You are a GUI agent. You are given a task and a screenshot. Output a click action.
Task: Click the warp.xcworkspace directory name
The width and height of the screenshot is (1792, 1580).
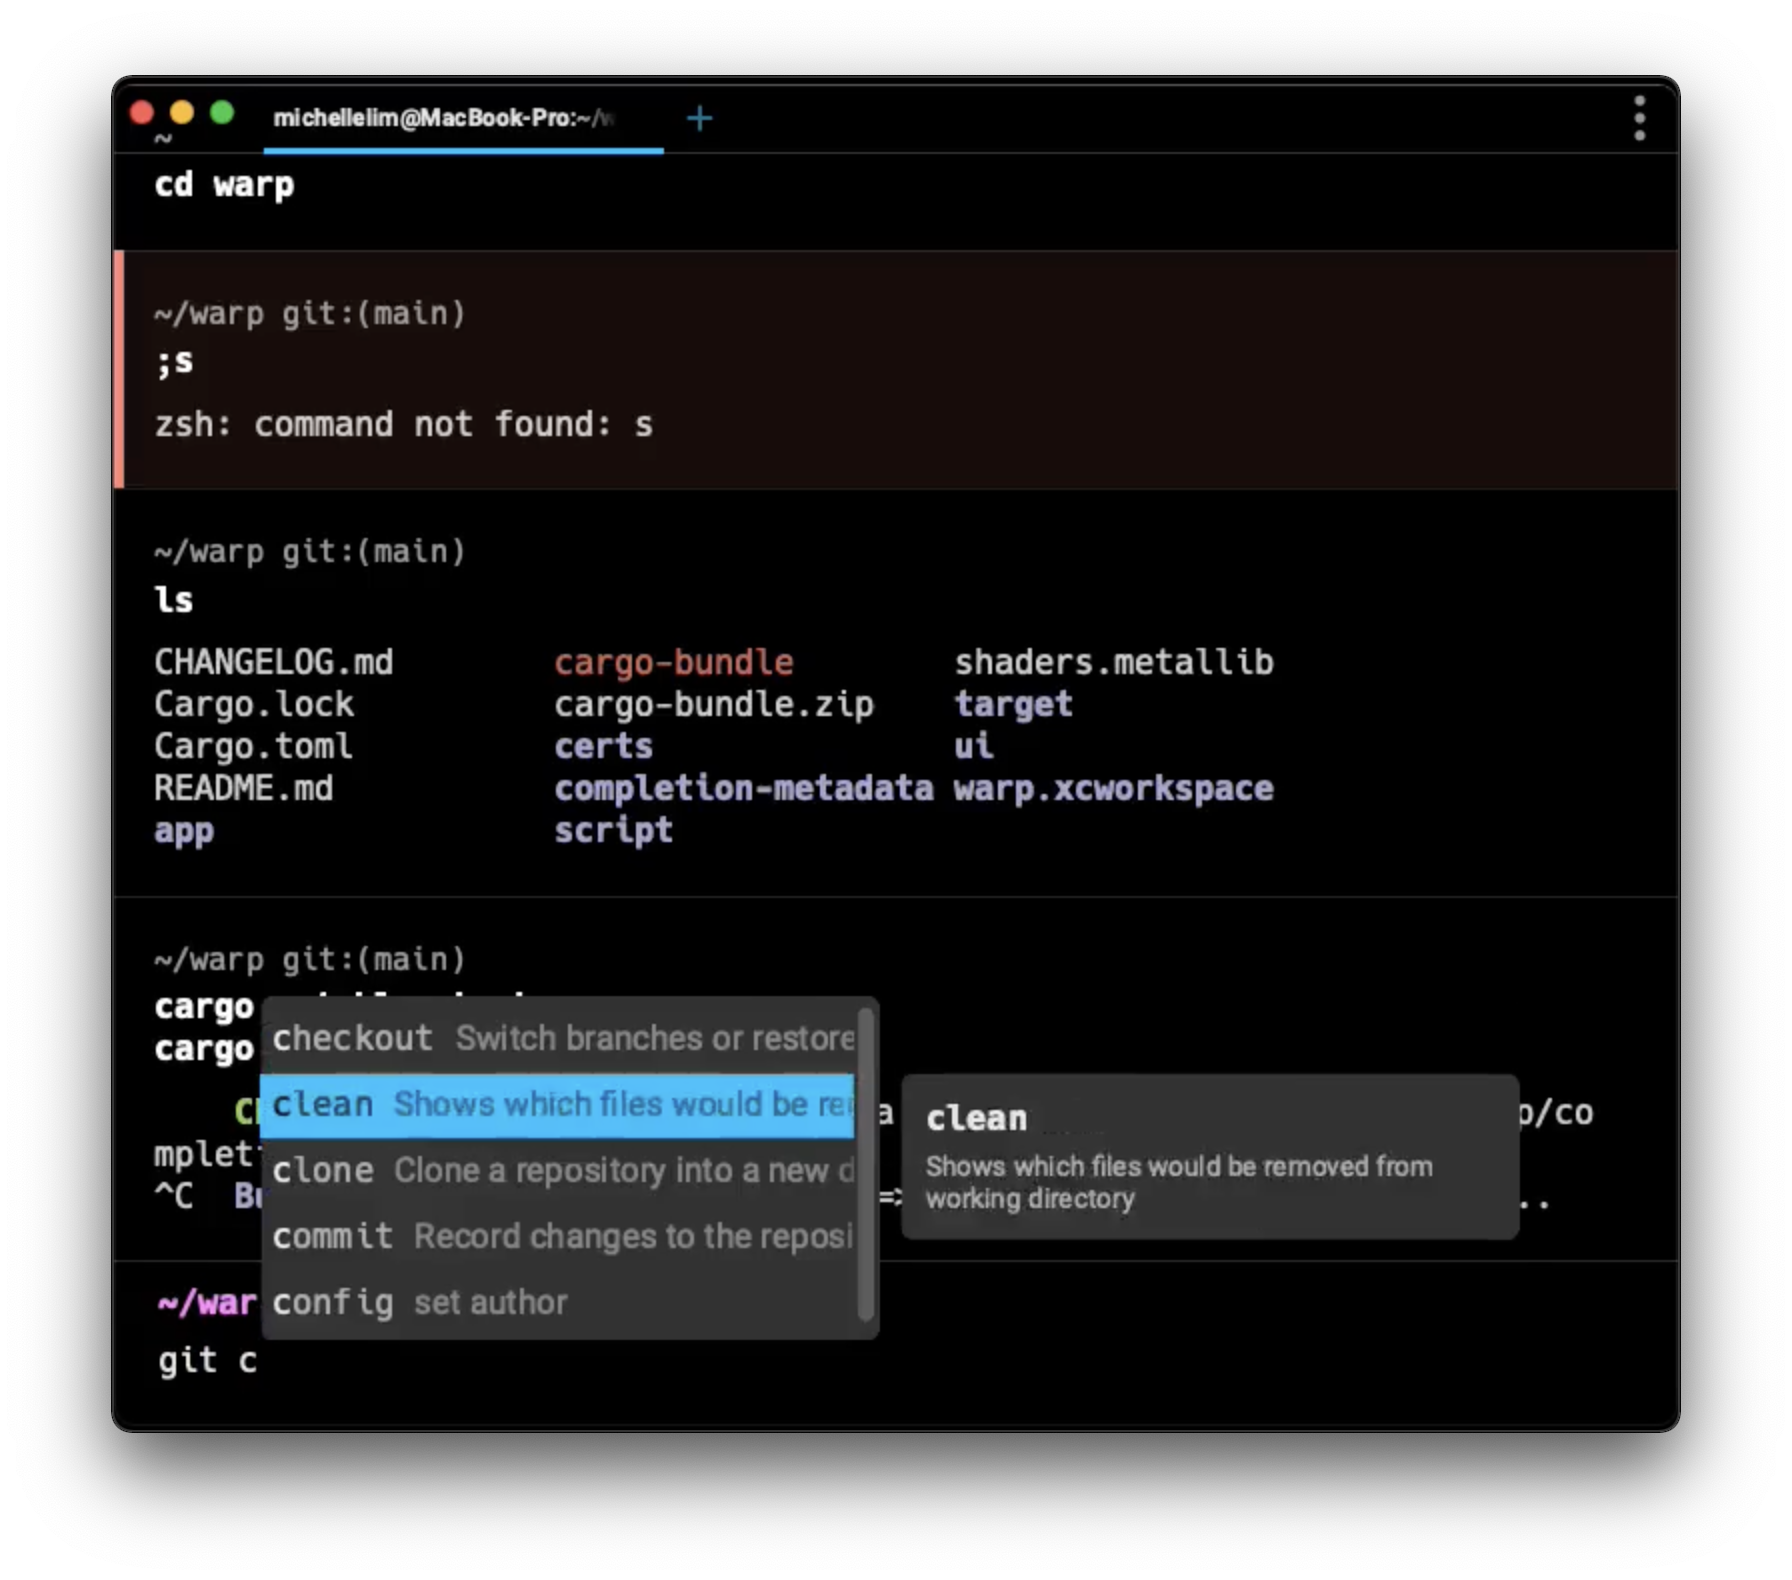point(1113,789)
